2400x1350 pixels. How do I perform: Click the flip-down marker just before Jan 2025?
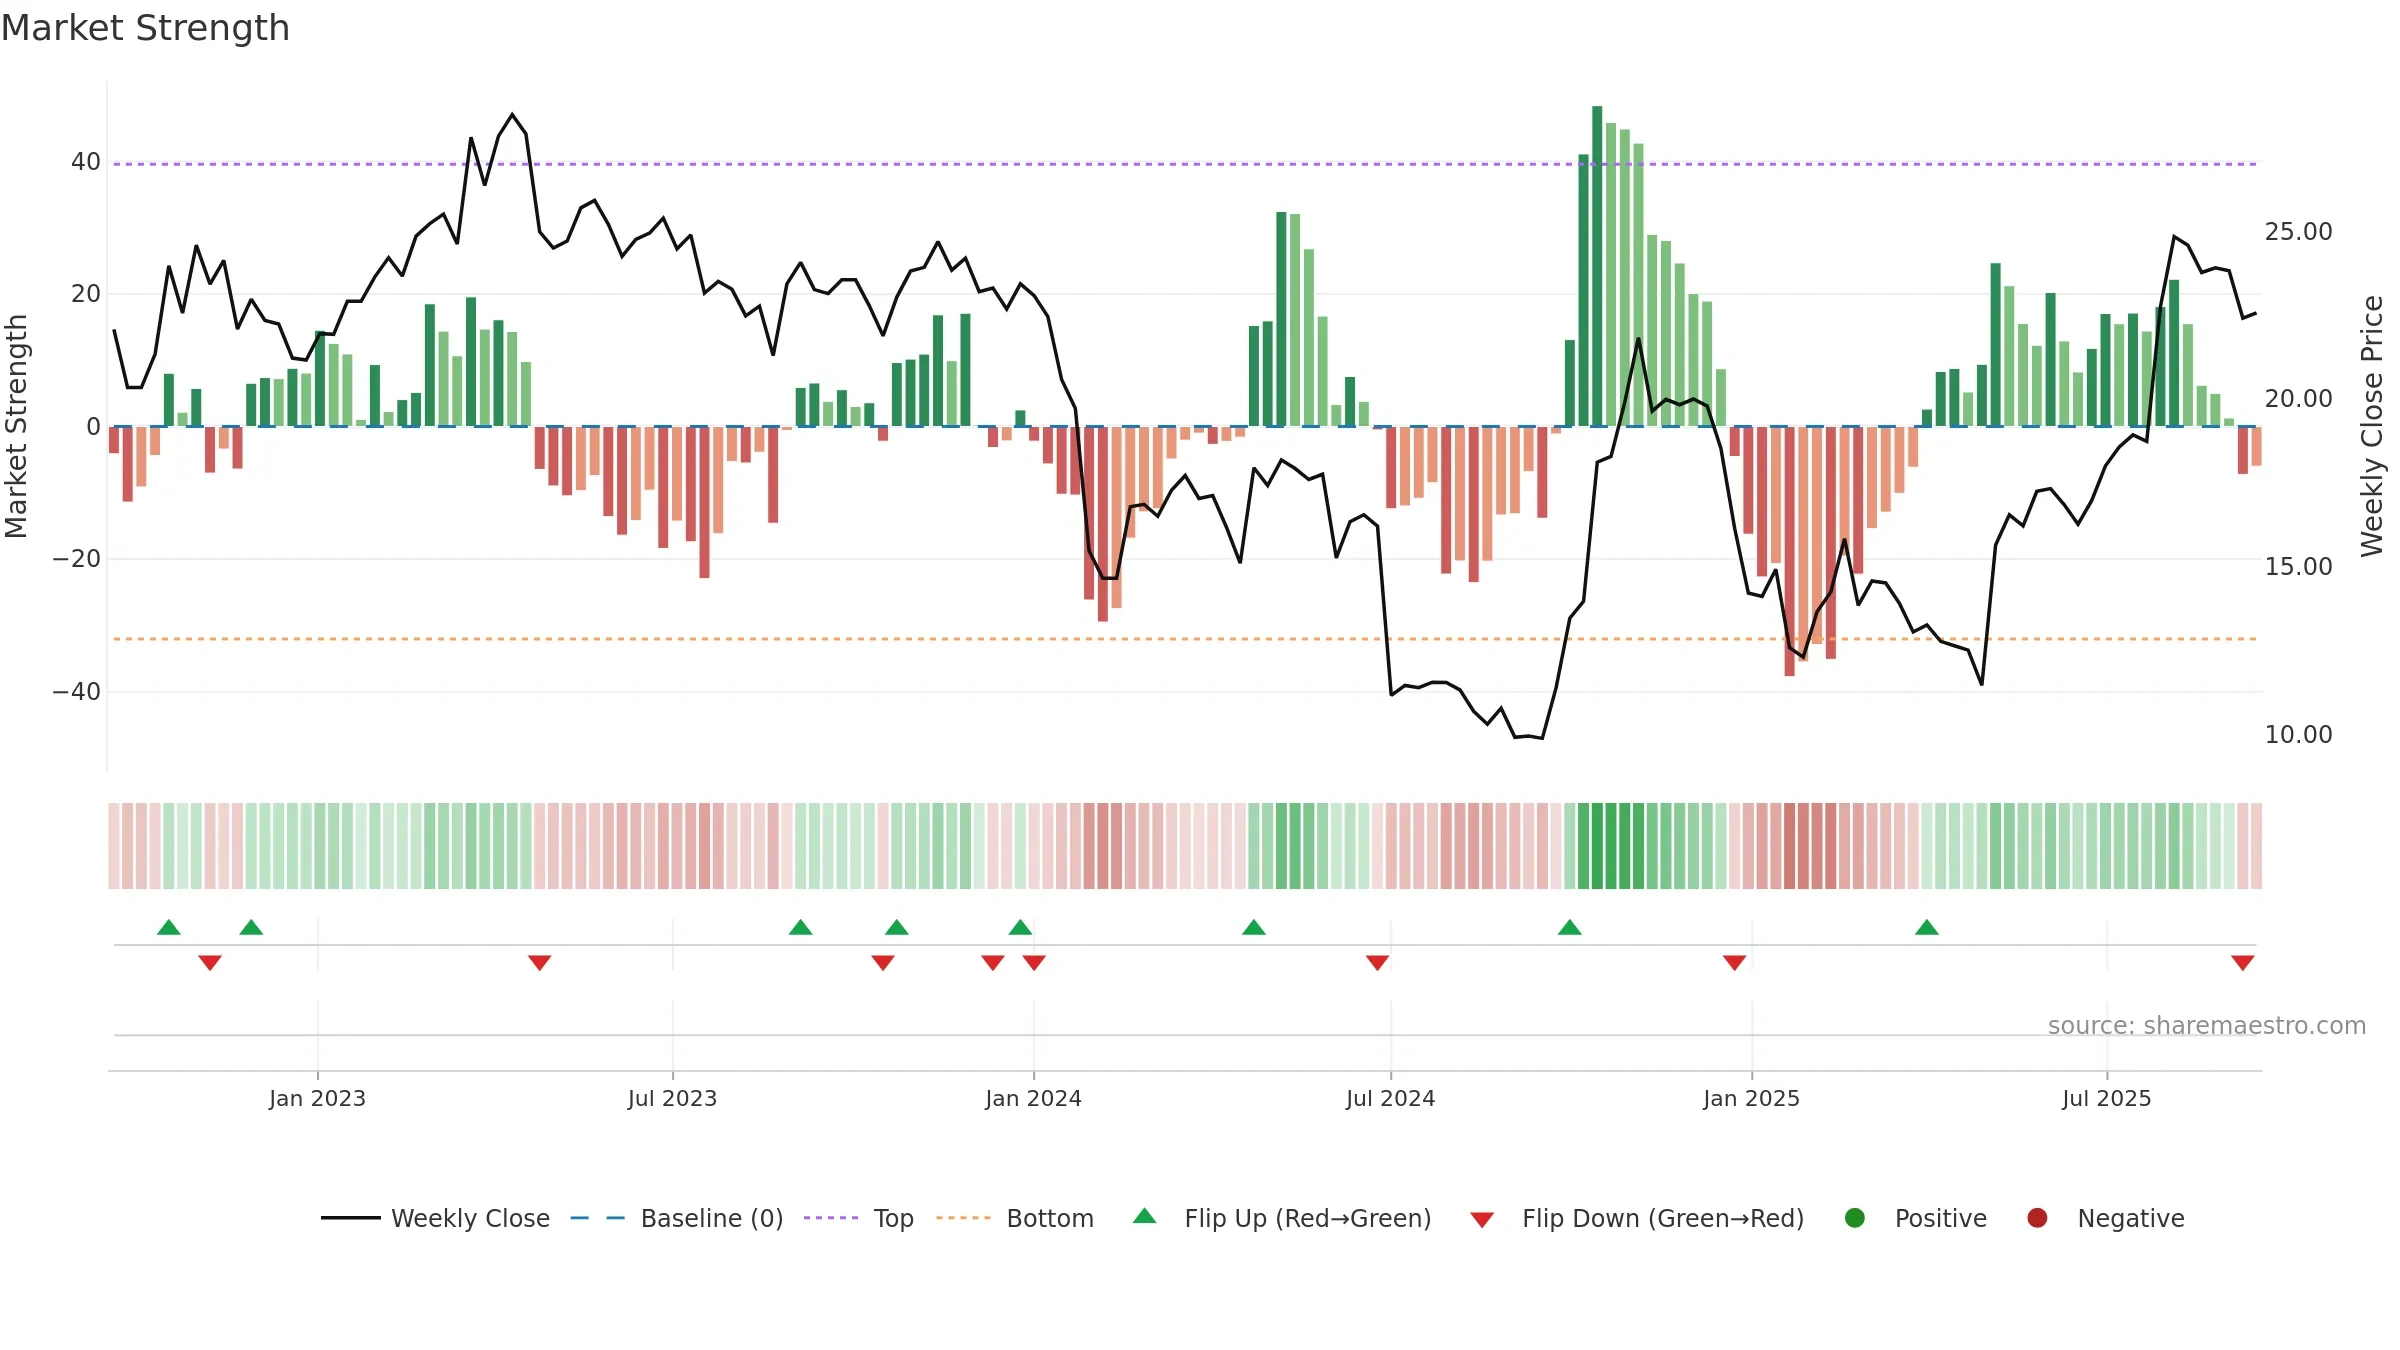1735,962
